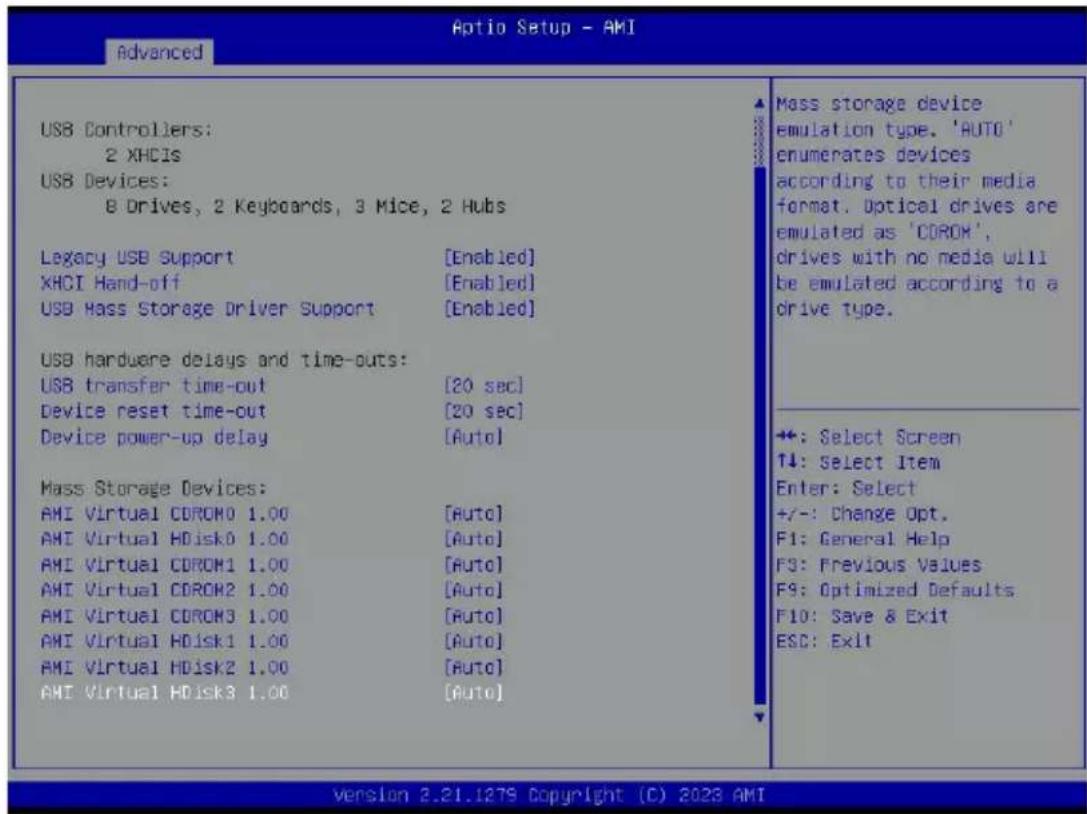Viewport: 1087px width, 814px height.
Task: Click the '8 Drives, 2 Keyboards' line
Action: [x=306, y=207]
